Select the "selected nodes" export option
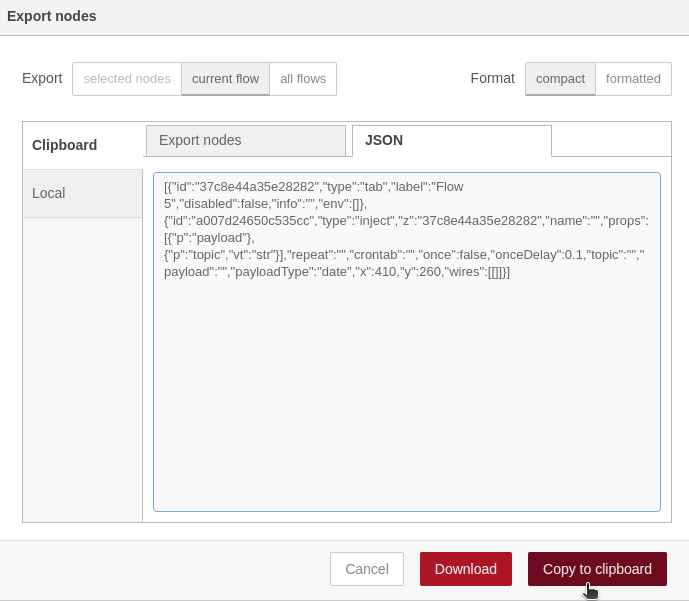This screenshot has height=601, width=689. (127, 79)
